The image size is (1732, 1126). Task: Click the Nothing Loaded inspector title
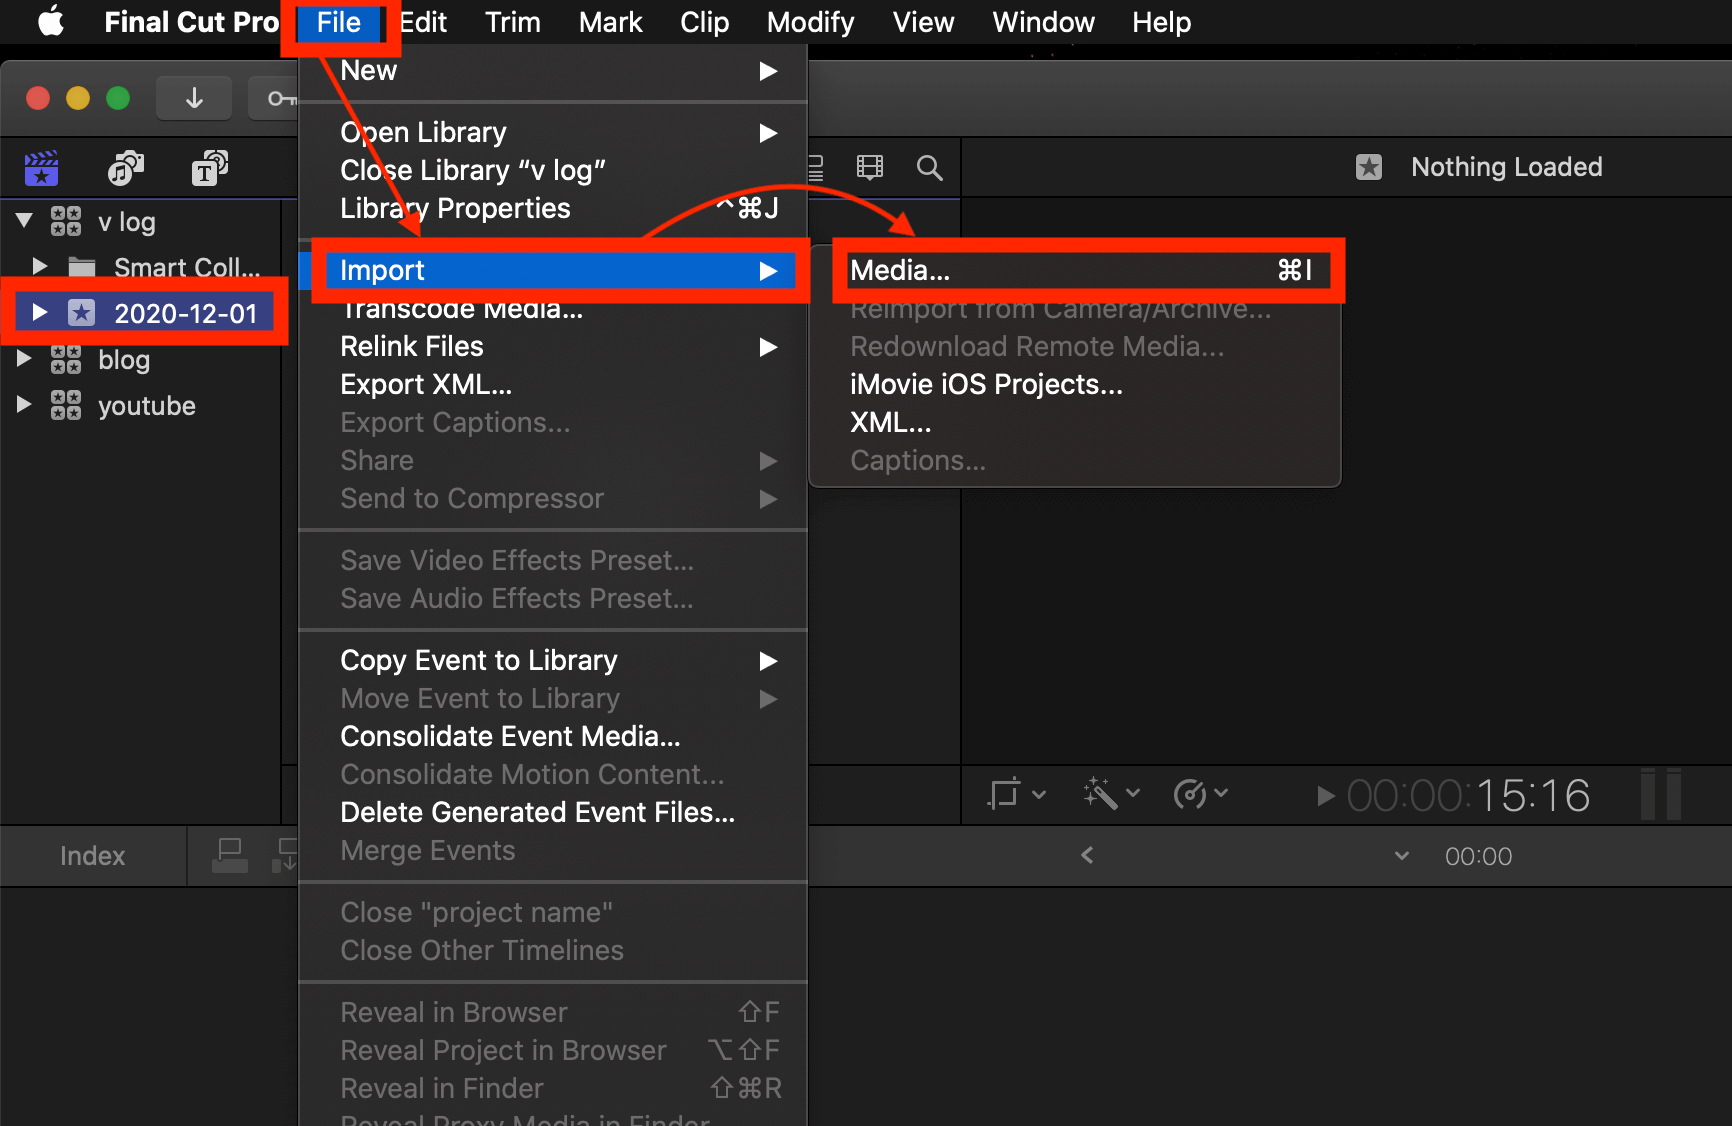coord(1506,167)
